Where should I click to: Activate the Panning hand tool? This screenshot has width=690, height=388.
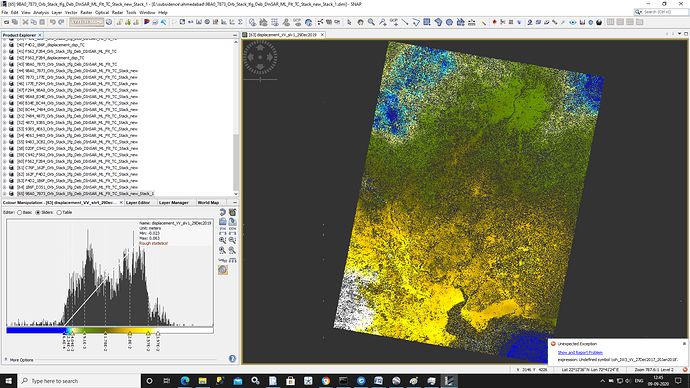[x=360, y=22]
